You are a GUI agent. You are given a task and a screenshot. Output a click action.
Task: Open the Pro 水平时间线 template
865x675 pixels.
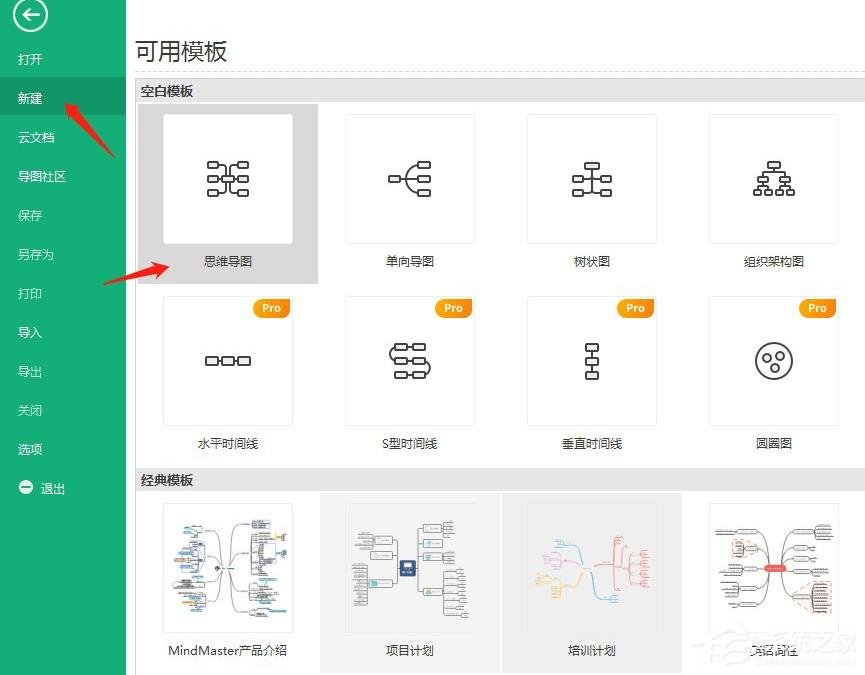pos(227,360)
